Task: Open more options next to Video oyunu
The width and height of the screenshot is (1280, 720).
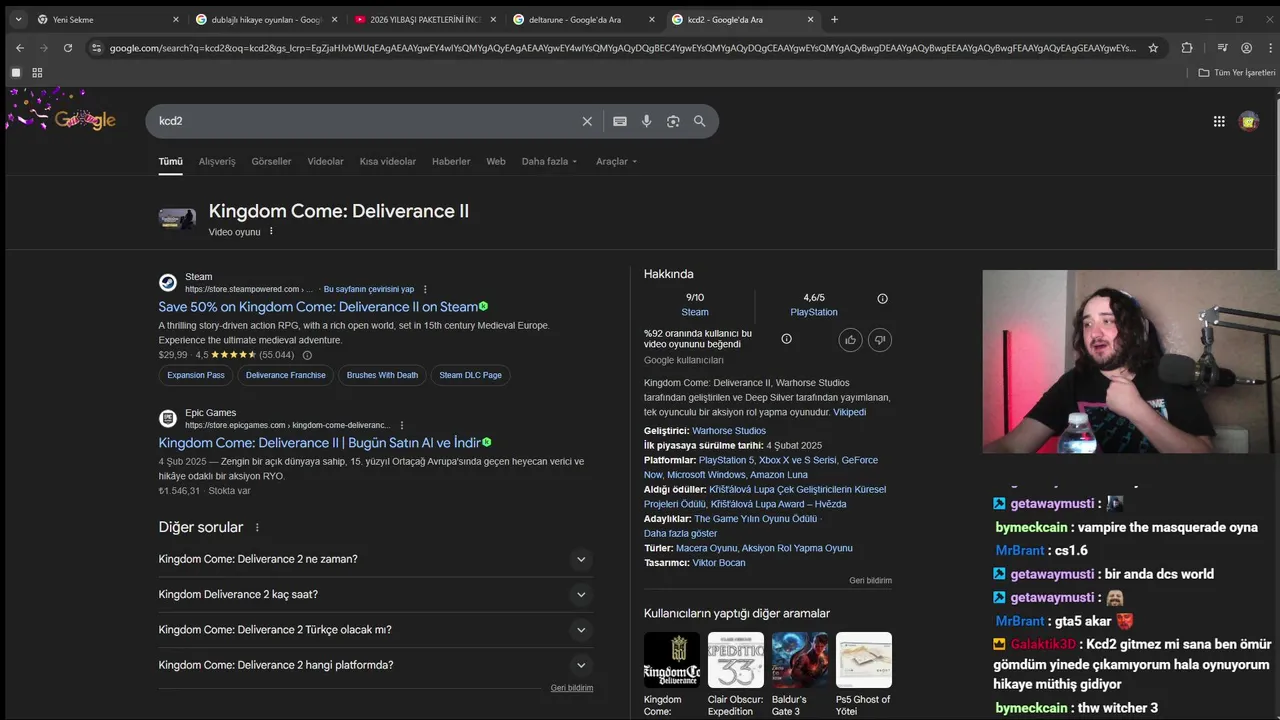Action: 271,231
